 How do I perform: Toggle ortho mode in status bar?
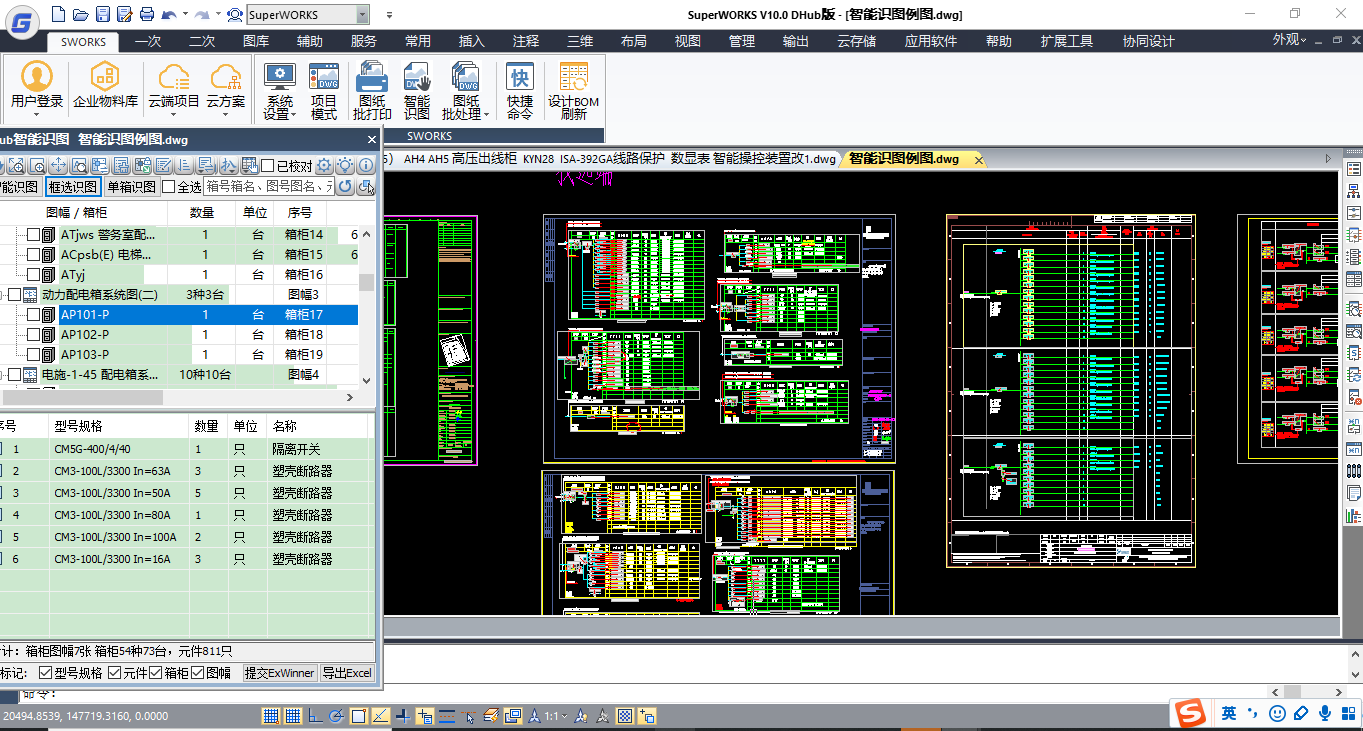point(314,715)
